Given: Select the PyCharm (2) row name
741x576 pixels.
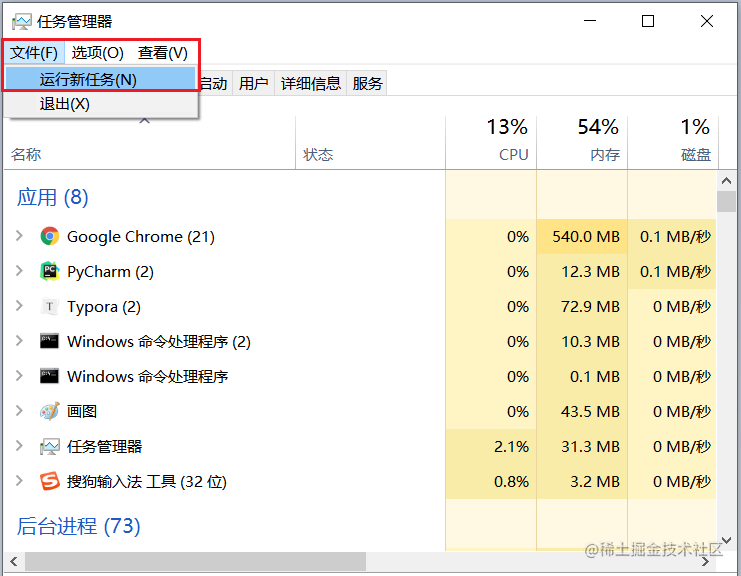Looking at the screenshot, I should 110,272.
